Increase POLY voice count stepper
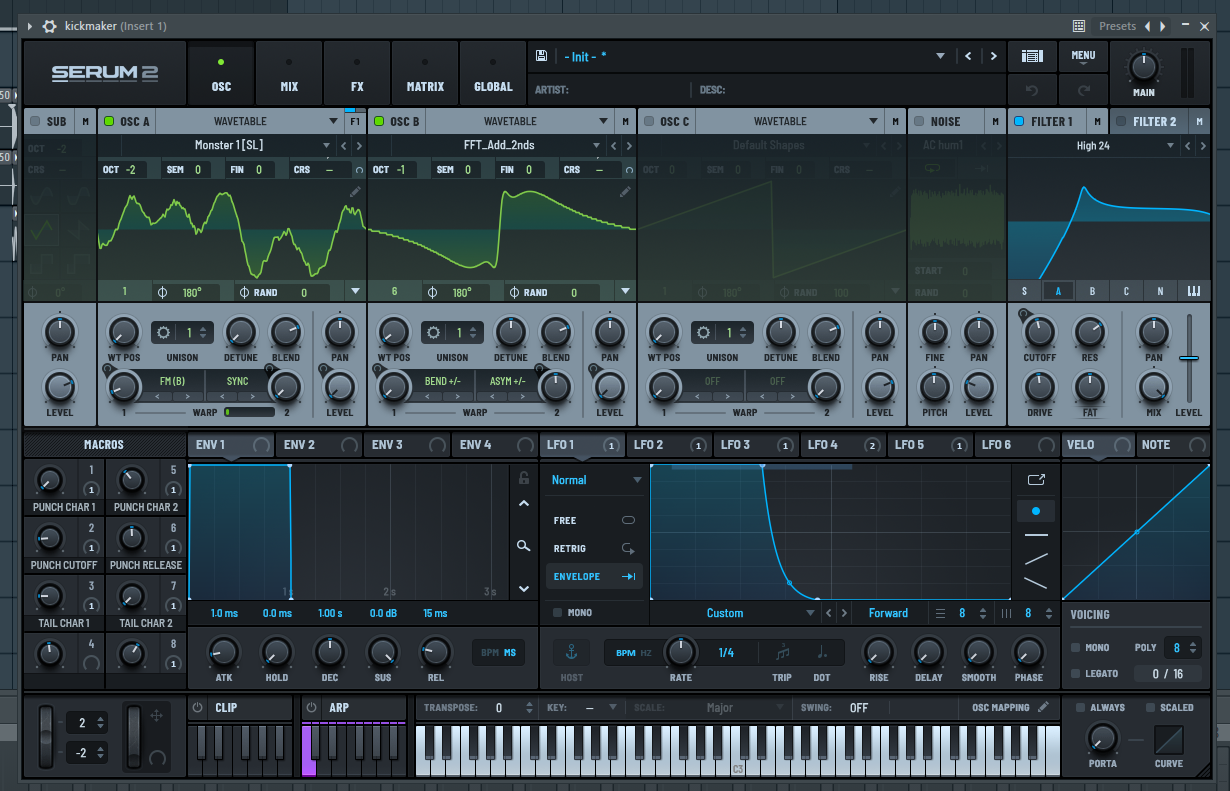1230x791 pixels. pos(1194,644)
